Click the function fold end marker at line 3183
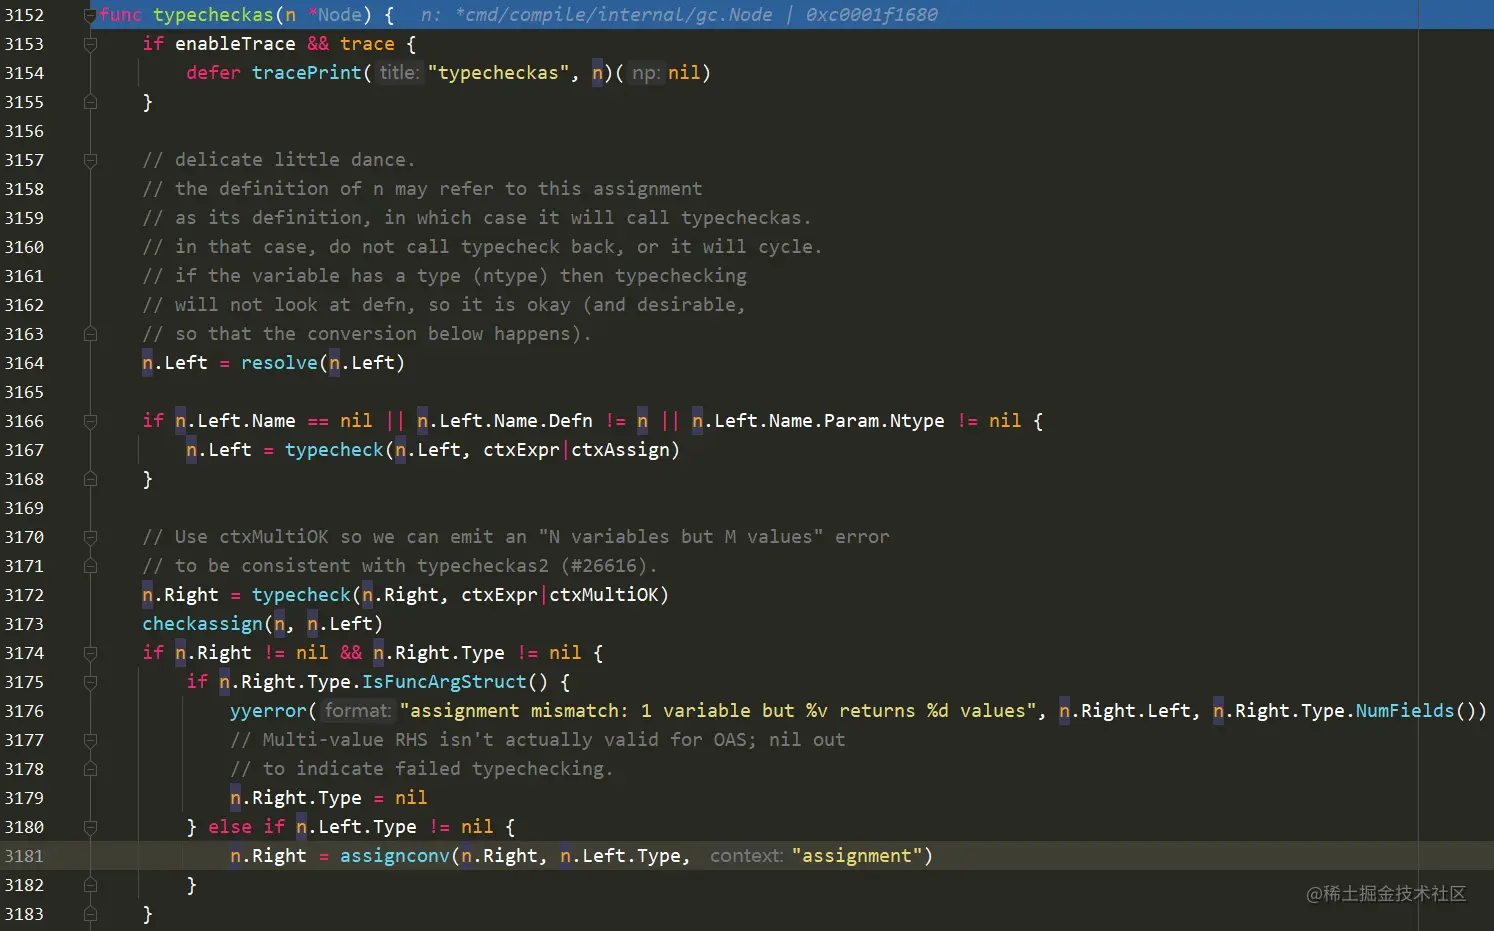The image size is (1494, 931). (x=90, y=914)
